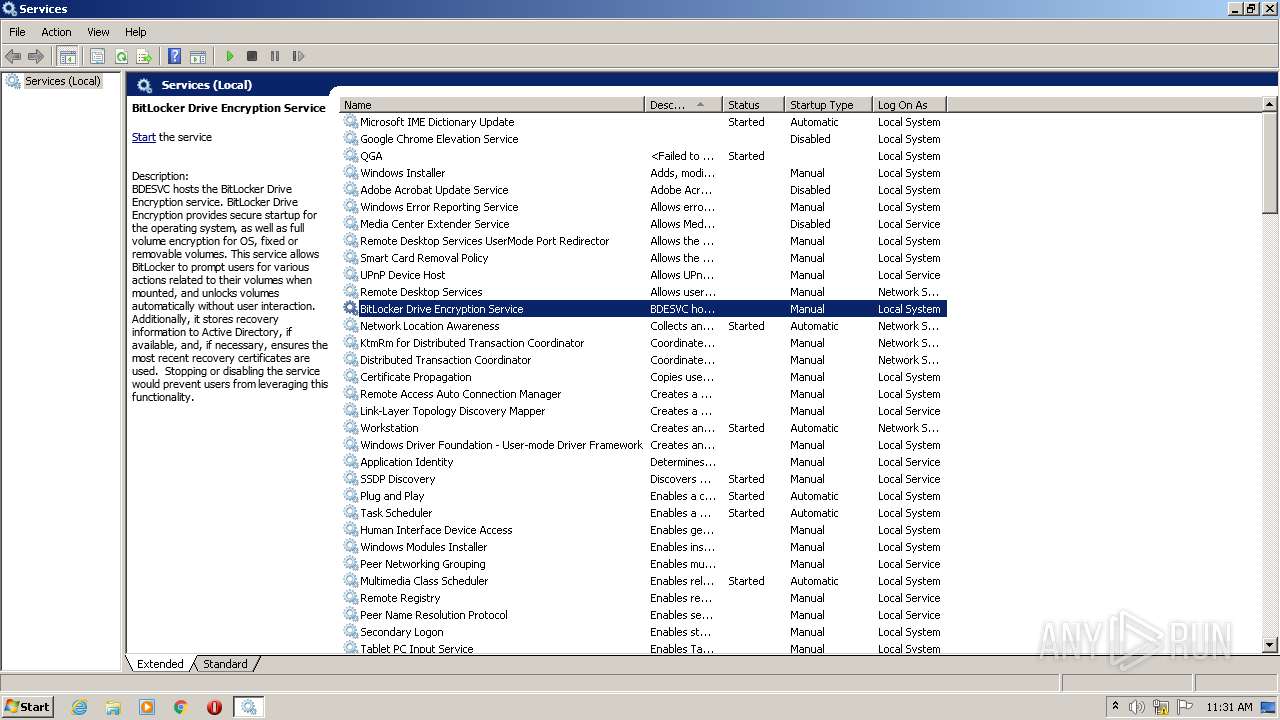Screen dimensions: 1280x720
Task: Click the Forward arrow toolbar icon
Action: [36, 56]
